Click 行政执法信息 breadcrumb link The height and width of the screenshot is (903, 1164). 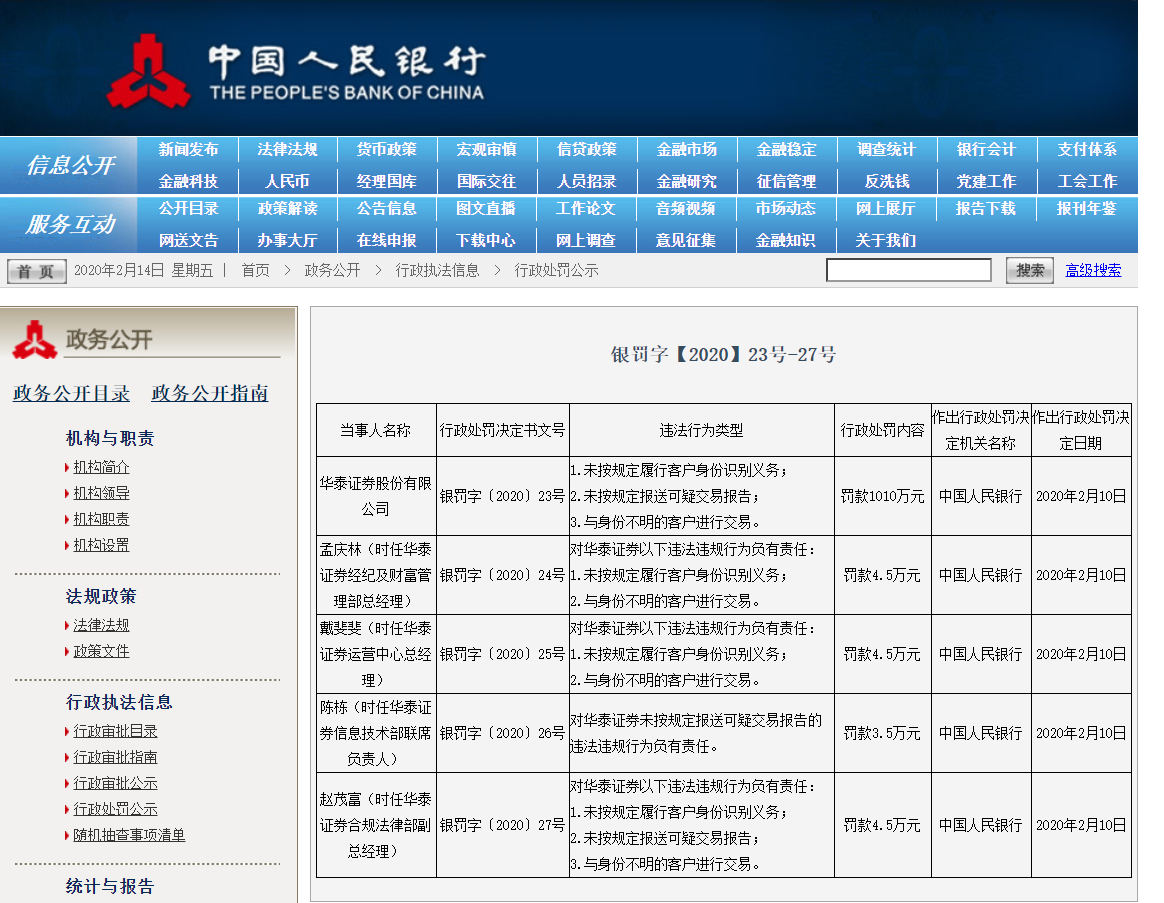(x=437, y=270)
